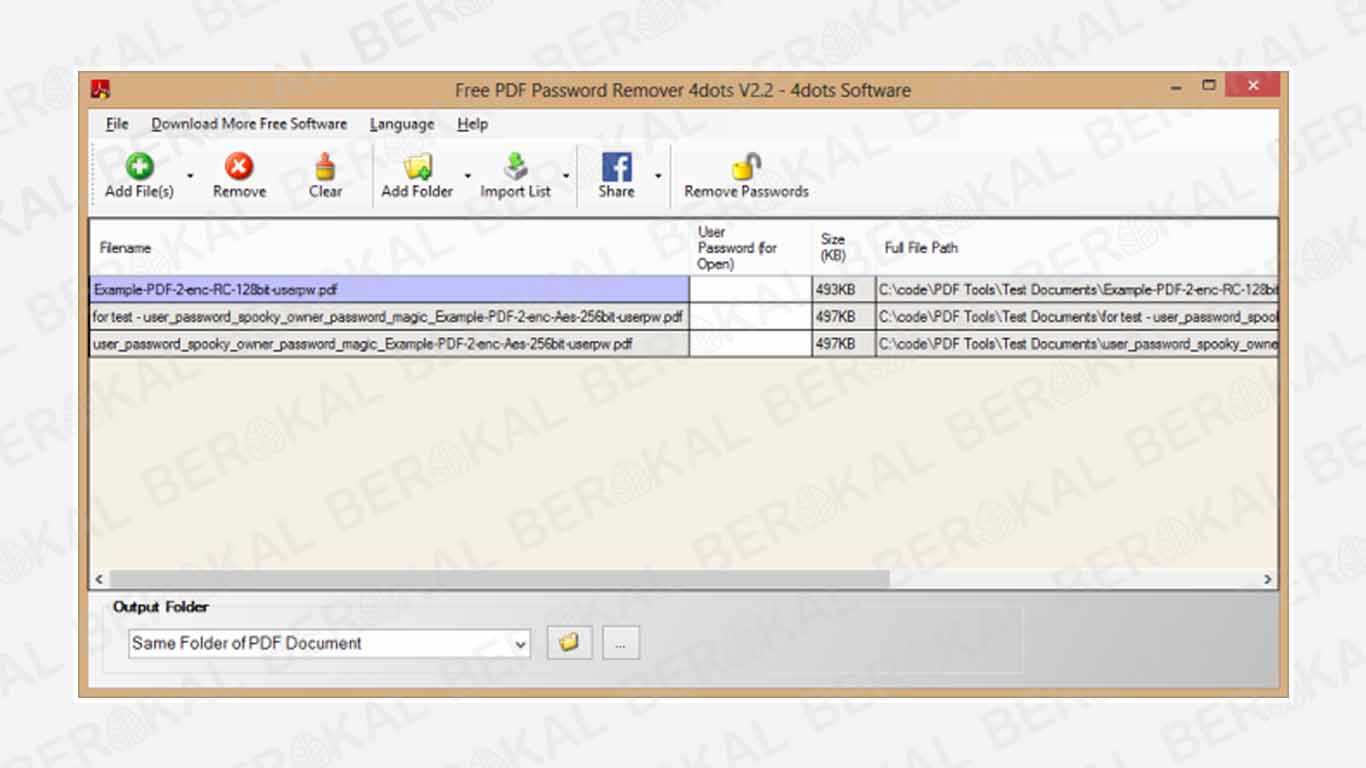Open the output folder with yellow folder icon

pyautogui.click(x=569, y=643)
